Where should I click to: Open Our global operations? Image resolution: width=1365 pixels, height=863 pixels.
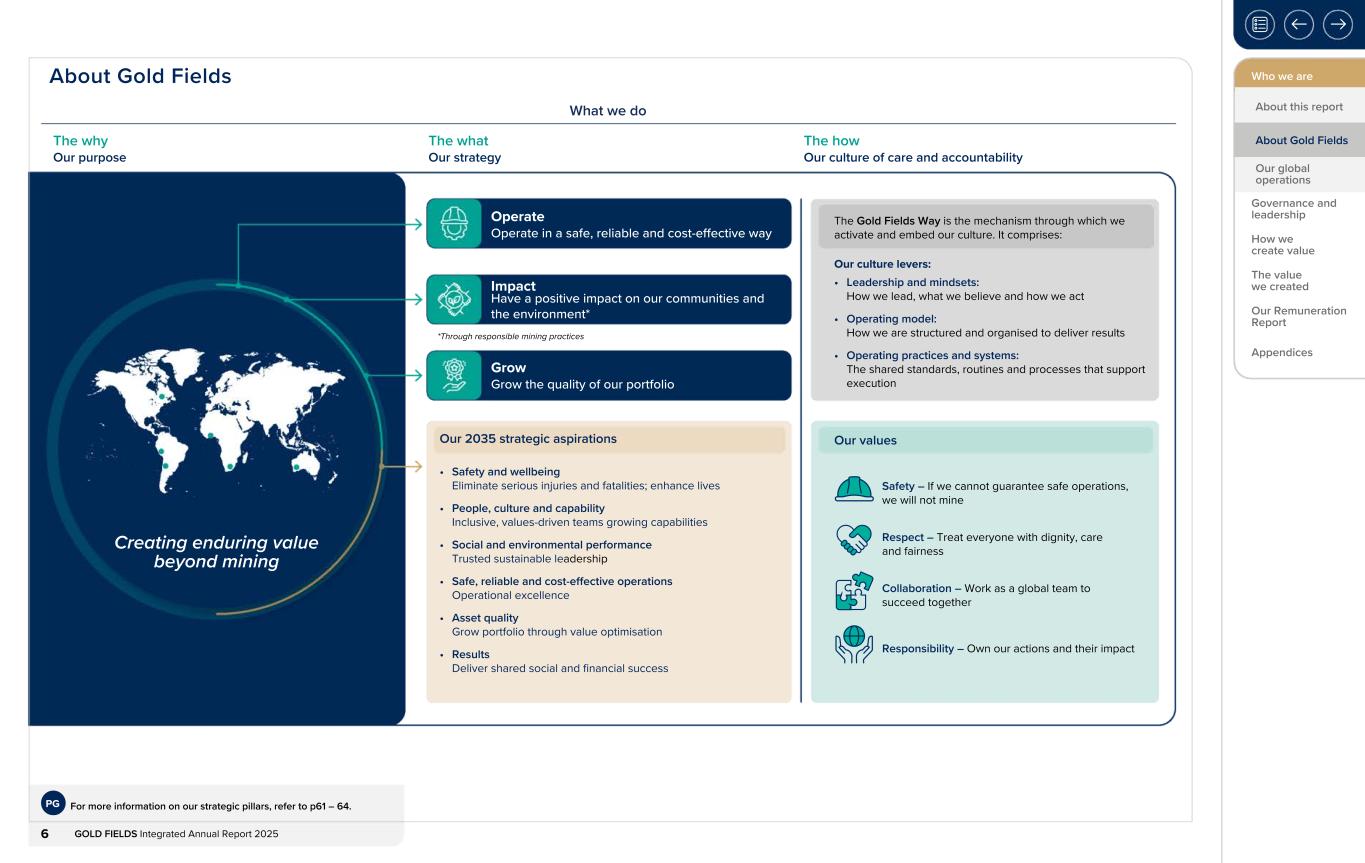[x=1282, y=174]
